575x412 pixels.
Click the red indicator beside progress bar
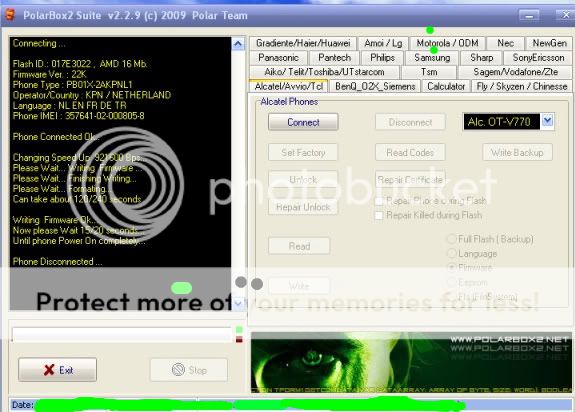point(239,340)
